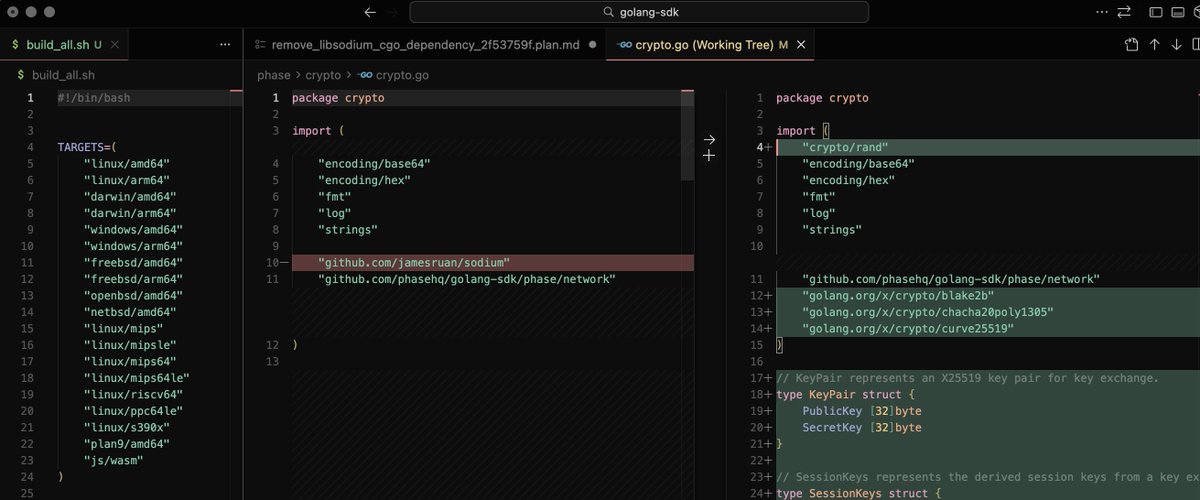Click the unsaved dot on plan.md tab
Screen dimensions: 1200x500
593,45
